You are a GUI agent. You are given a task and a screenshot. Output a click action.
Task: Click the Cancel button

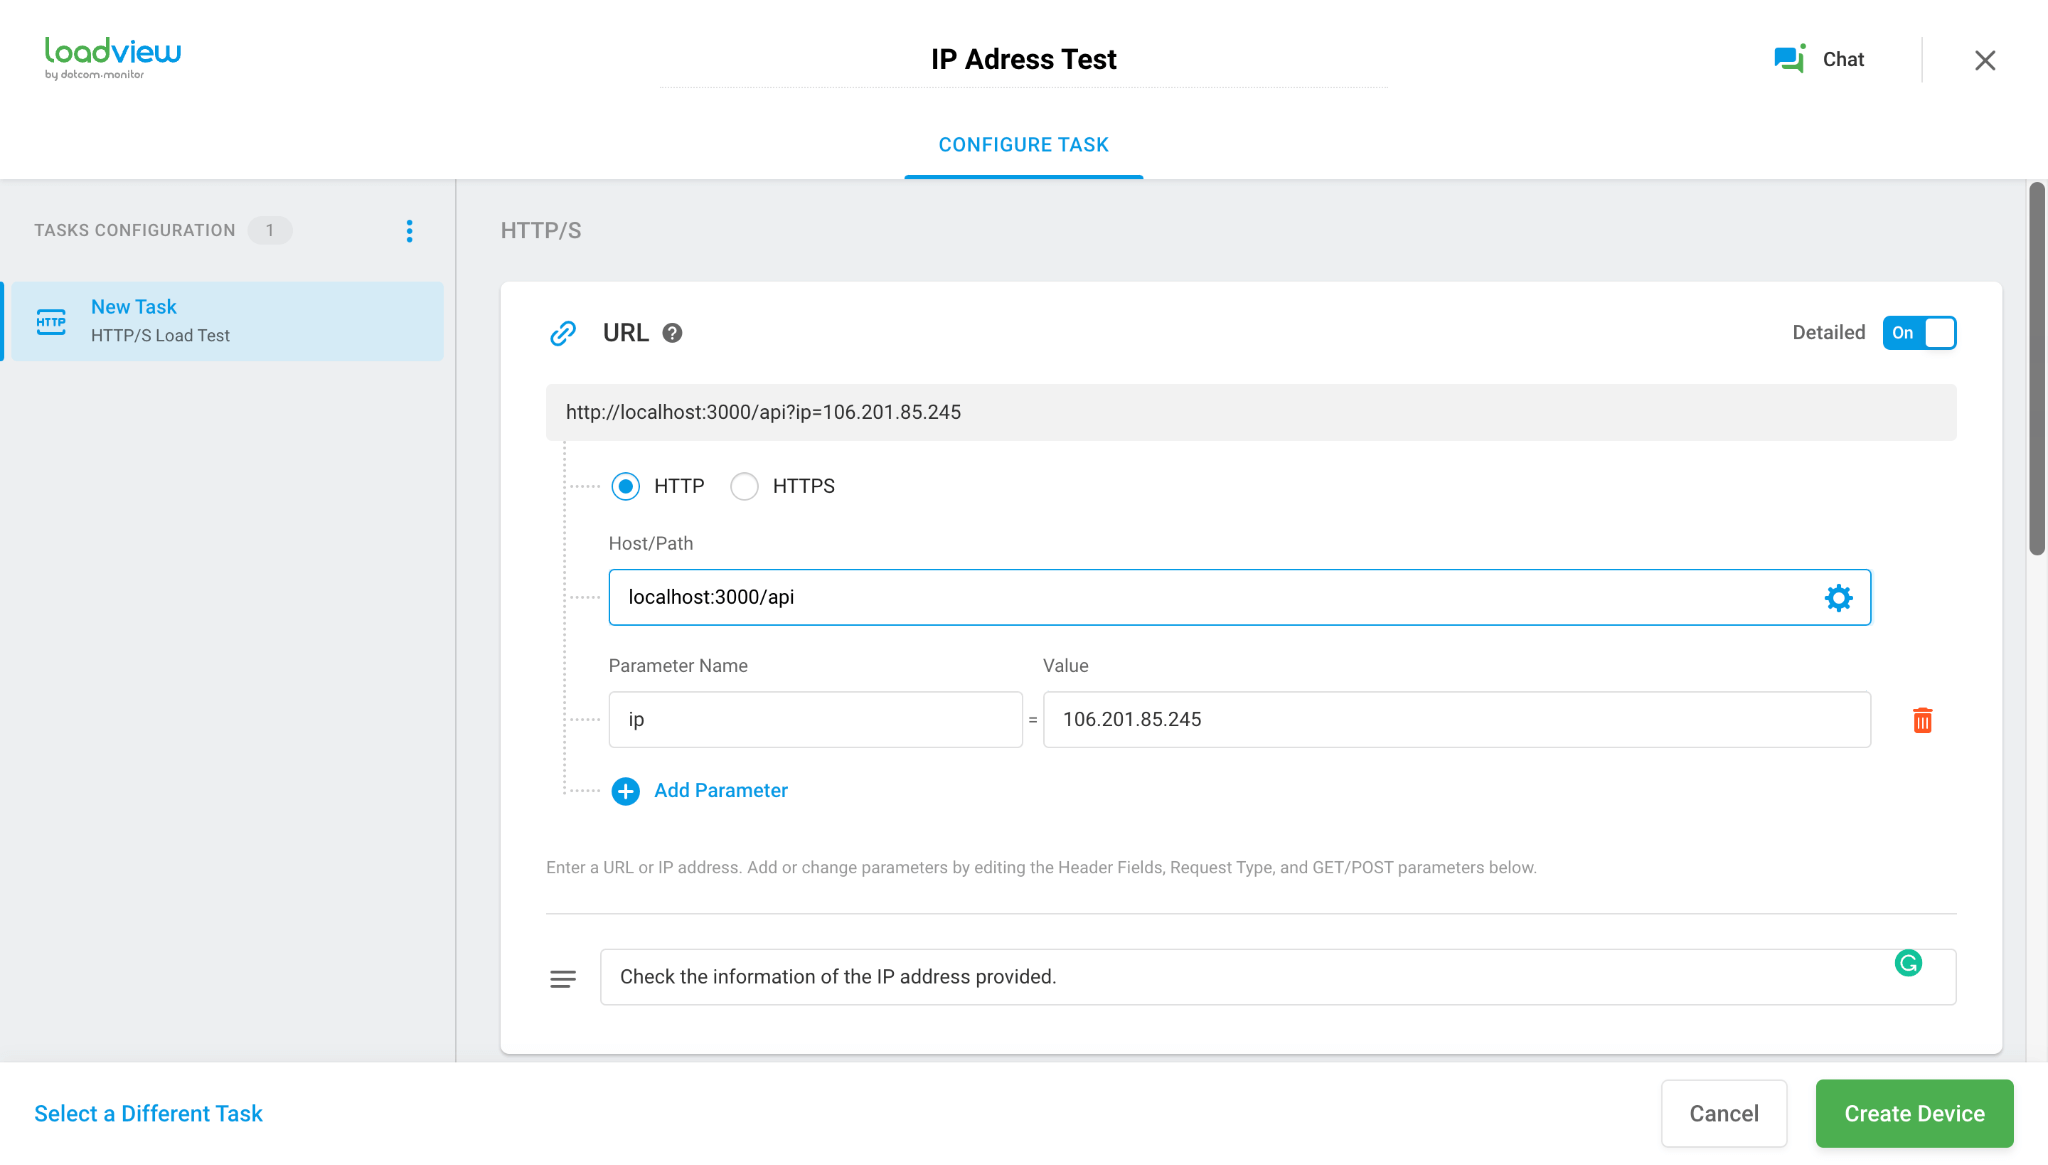click(1723, 1113)
